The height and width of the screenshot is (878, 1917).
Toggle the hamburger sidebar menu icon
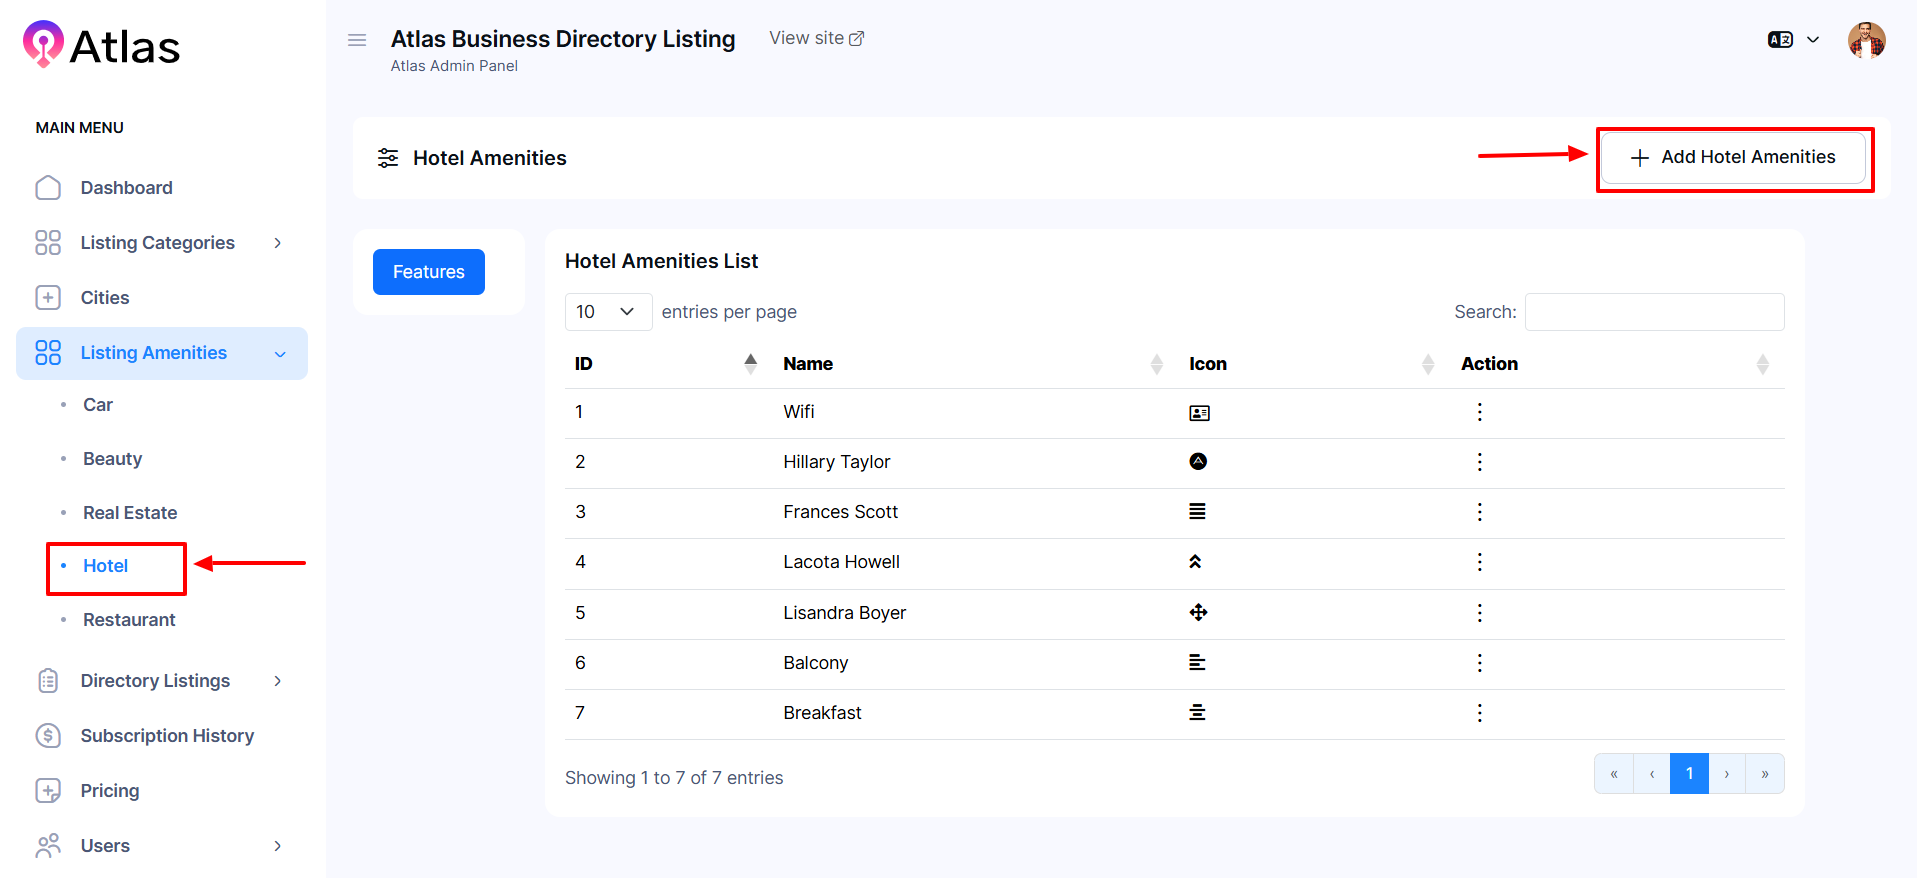pyautogui.click(x=357, y=40)
